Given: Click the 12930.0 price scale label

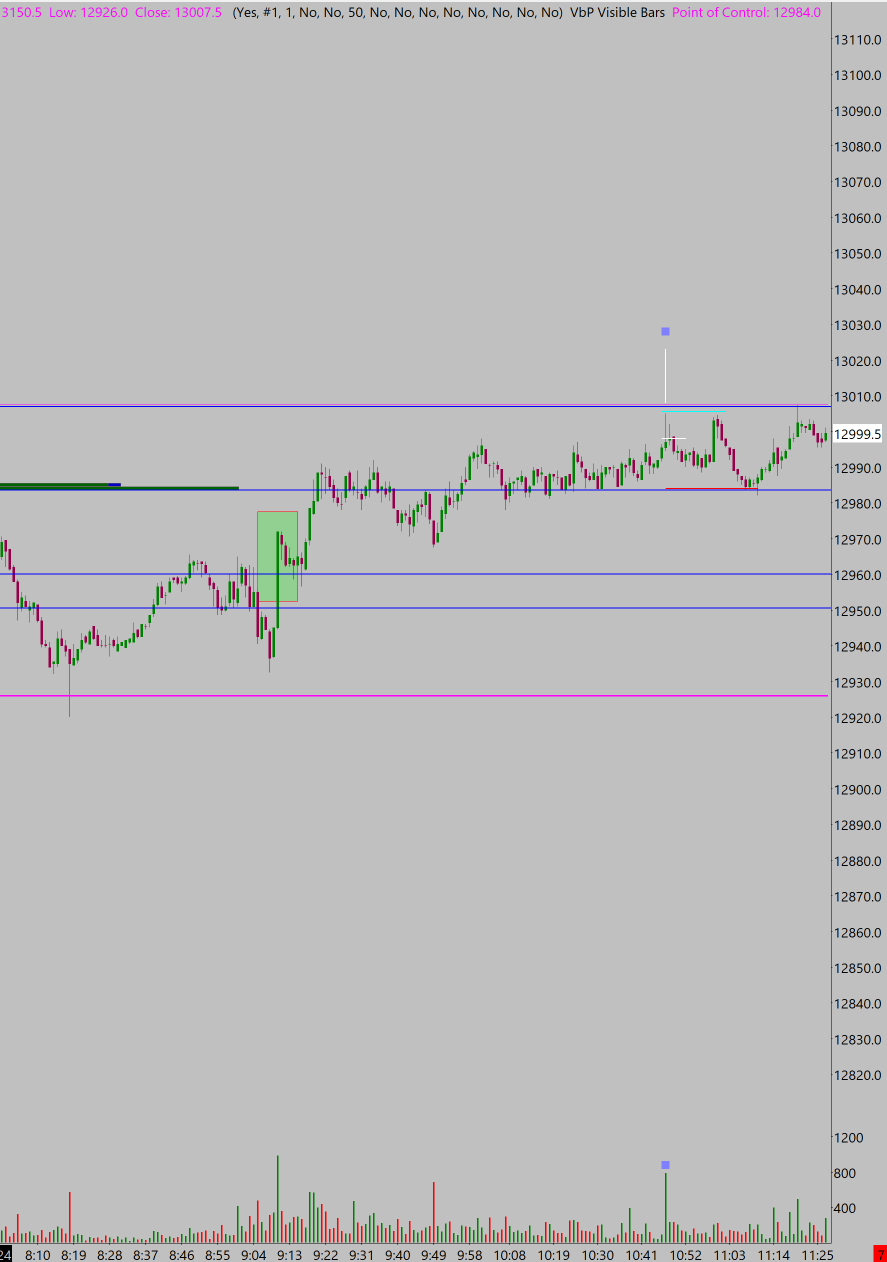Looking at the screenshot, I should pos(858,682).
